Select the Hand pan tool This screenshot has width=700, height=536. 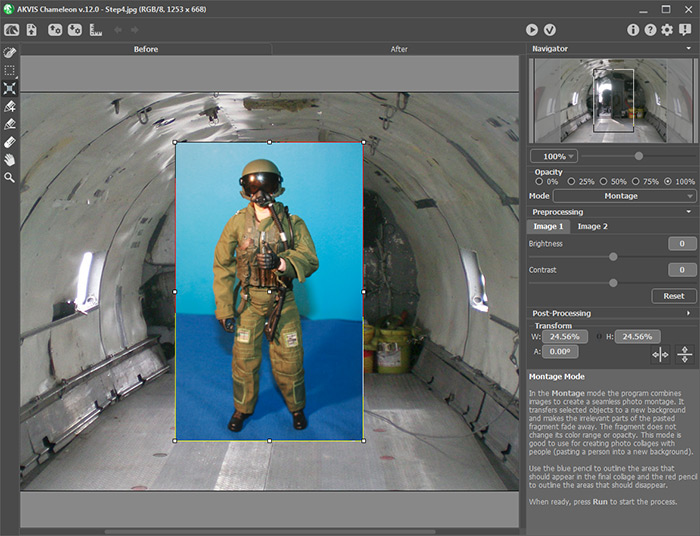pyautogui.click(x=9, y=160)
